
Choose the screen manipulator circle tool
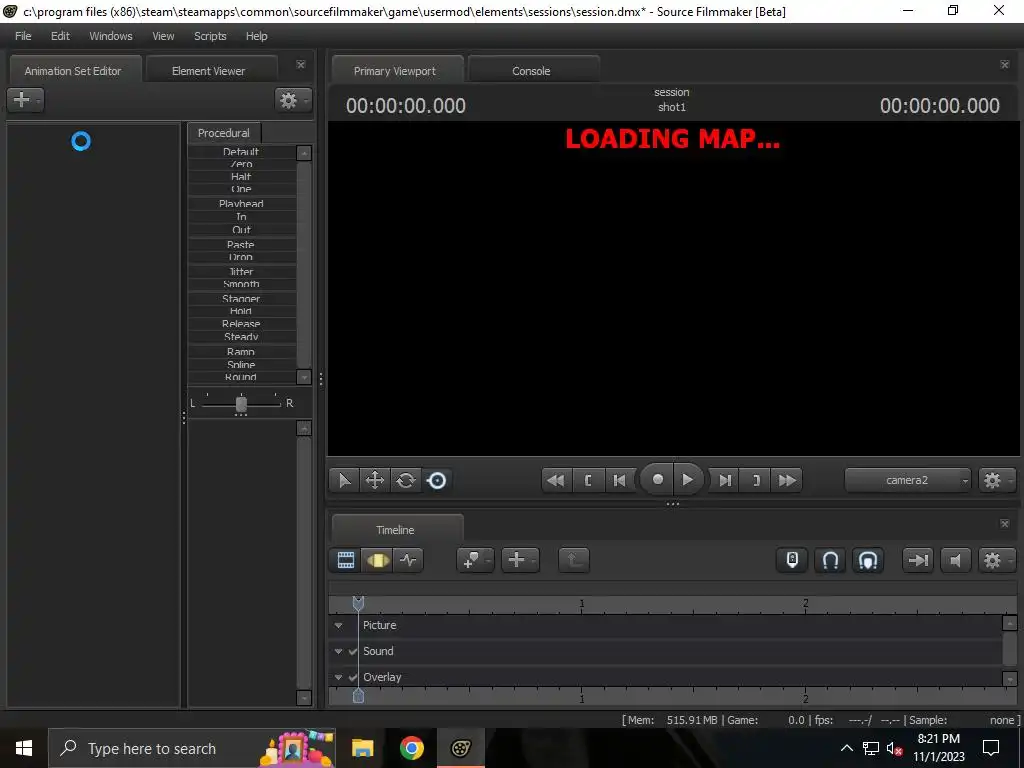tap(437, 481)
